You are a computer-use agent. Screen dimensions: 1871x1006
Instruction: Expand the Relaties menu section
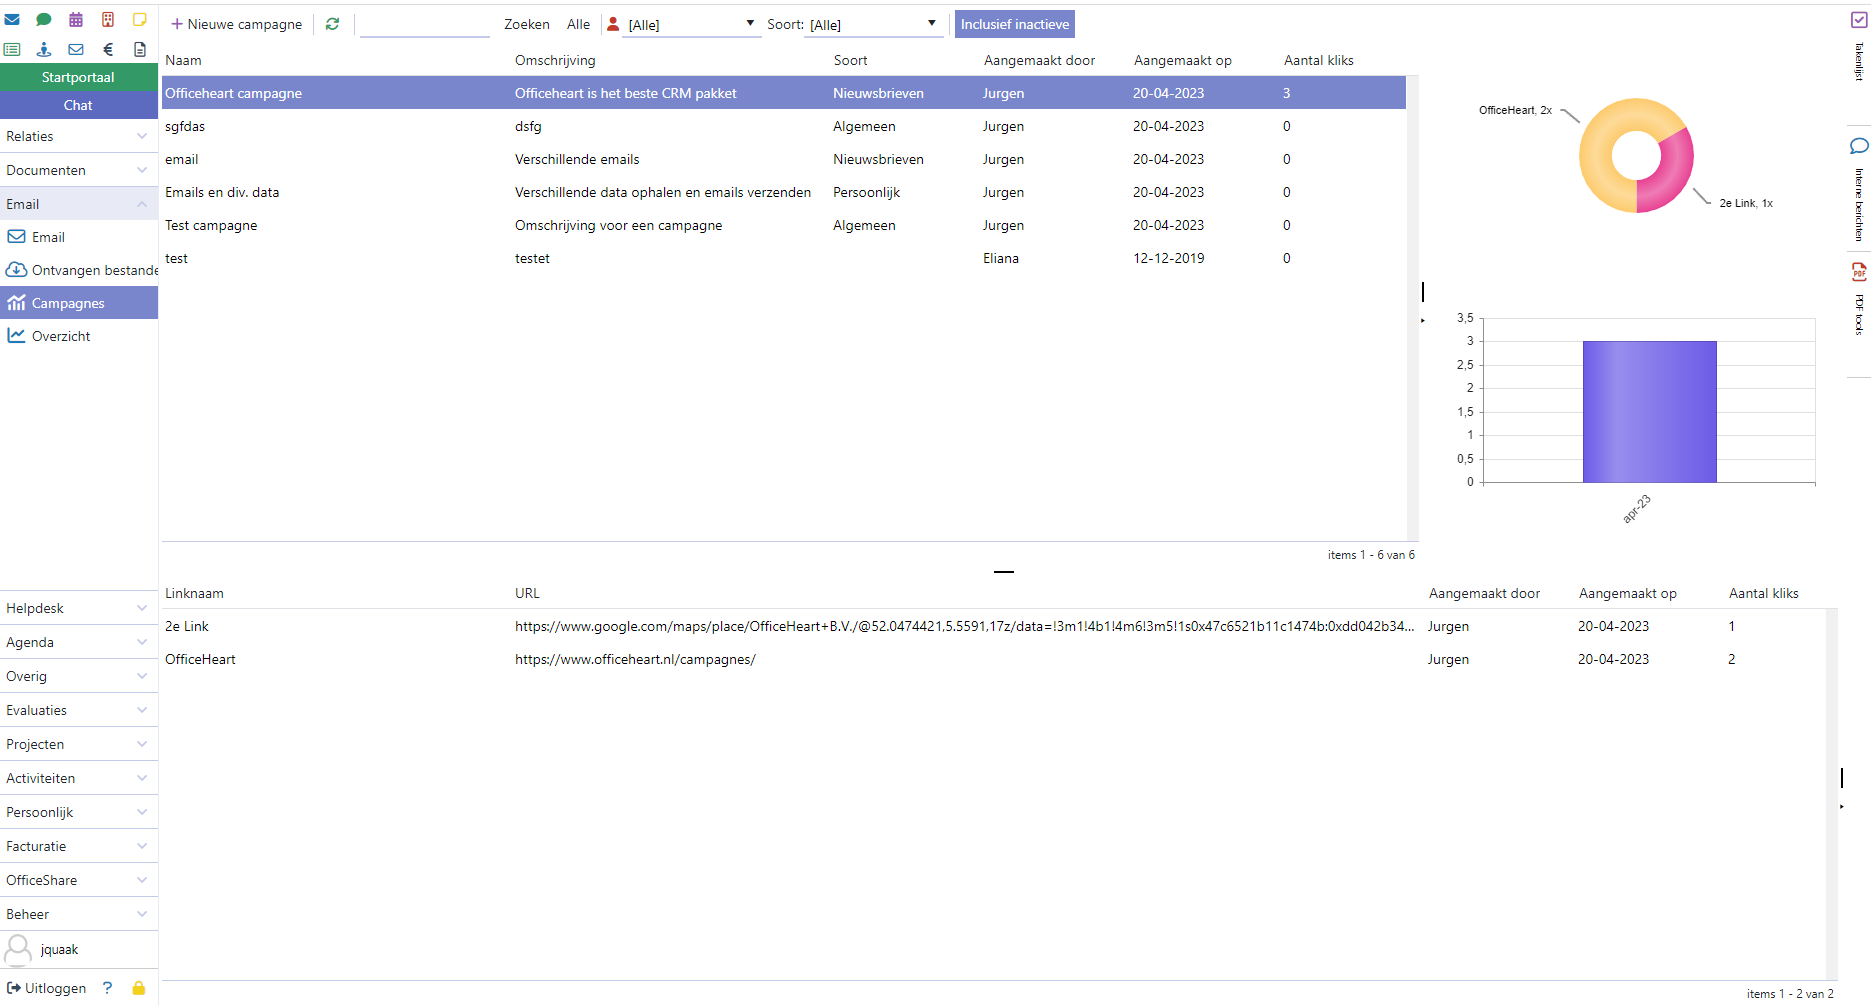coord(79,136)
